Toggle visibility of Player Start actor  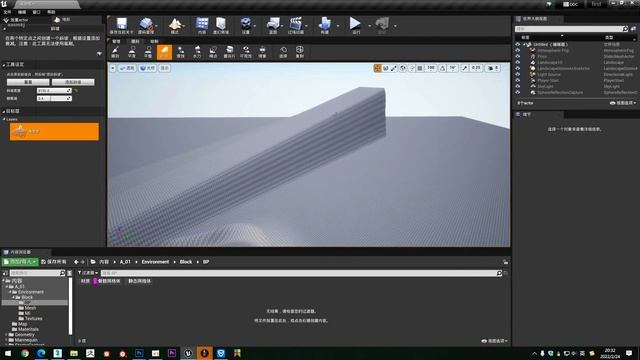point(518,80)
